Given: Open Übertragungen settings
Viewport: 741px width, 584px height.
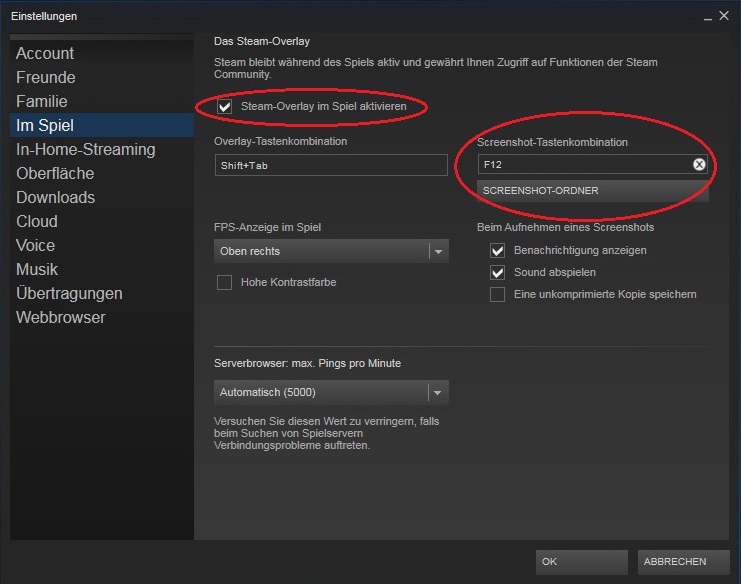Looking at the screenshot, I should click(x=102, y=293).
